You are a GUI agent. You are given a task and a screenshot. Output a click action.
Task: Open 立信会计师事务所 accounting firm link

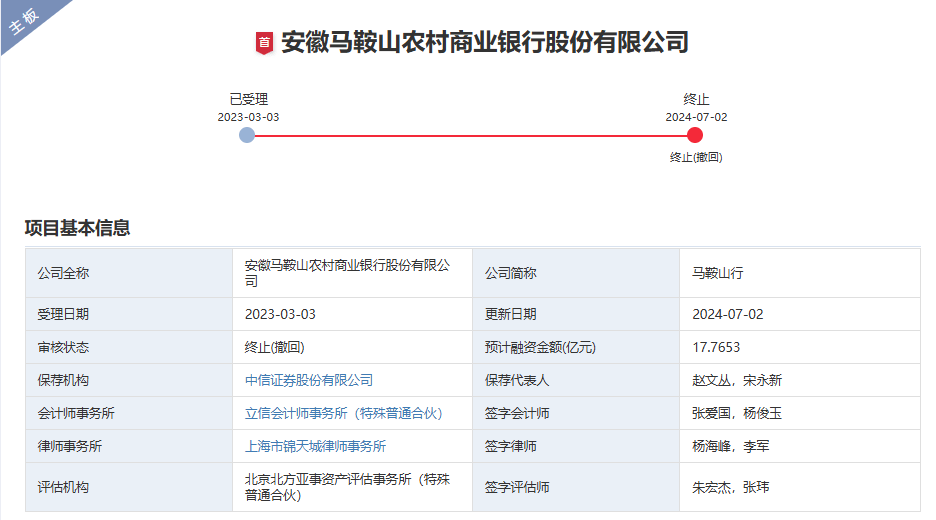pos(343,413)
